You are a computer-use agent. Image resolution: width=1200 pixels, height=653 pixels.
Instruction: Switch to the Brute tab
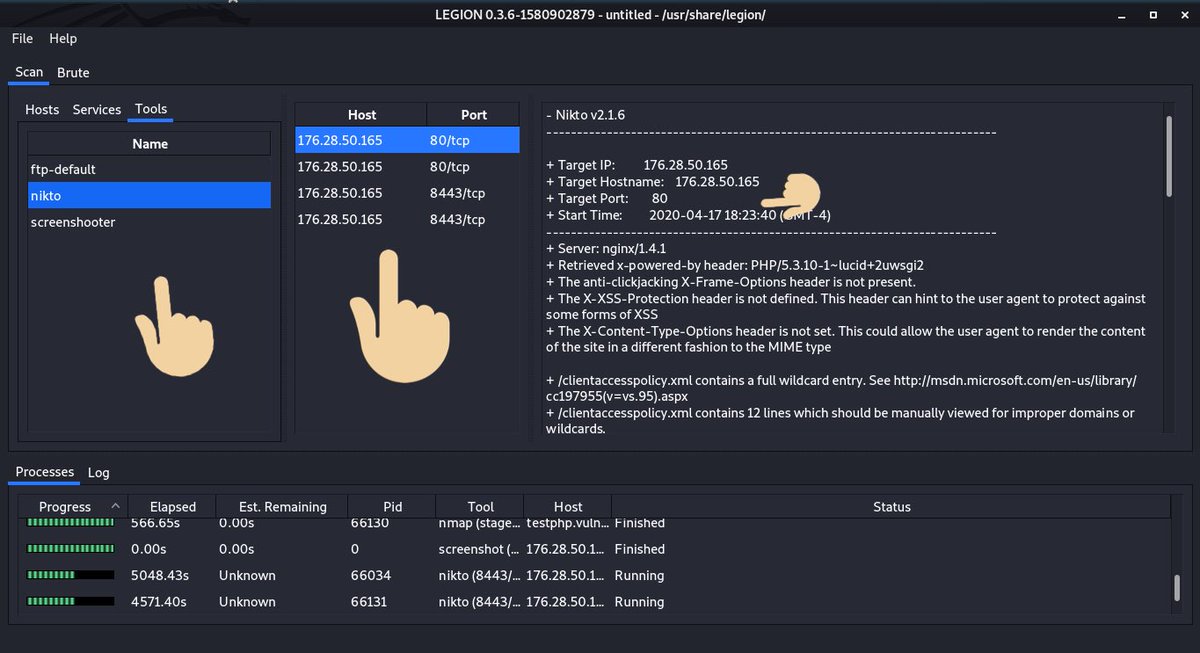73,72
